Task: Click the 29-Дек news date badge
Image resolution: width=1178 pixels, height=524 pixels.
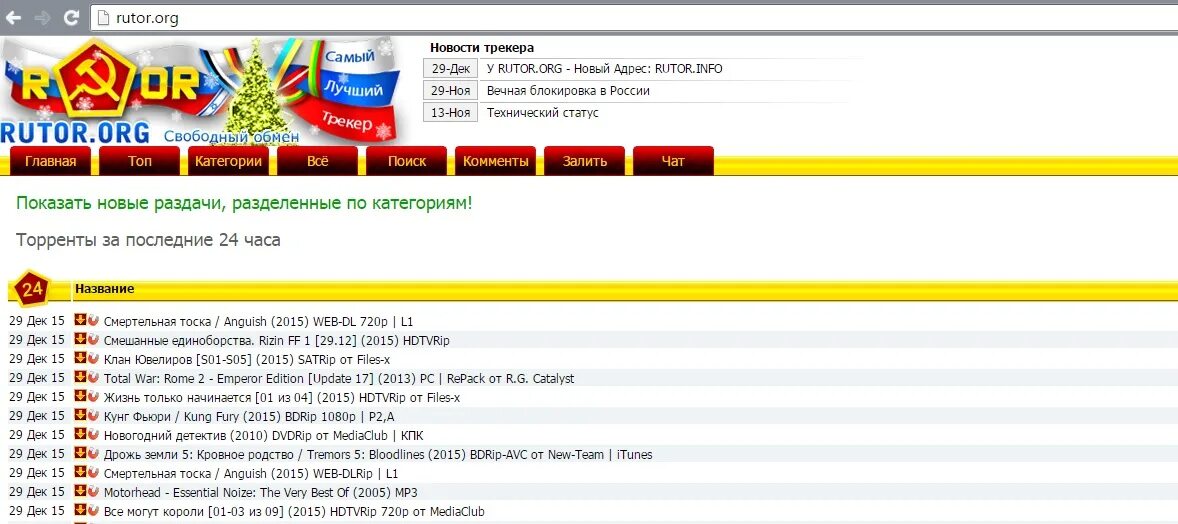Action: click(450, 68)
